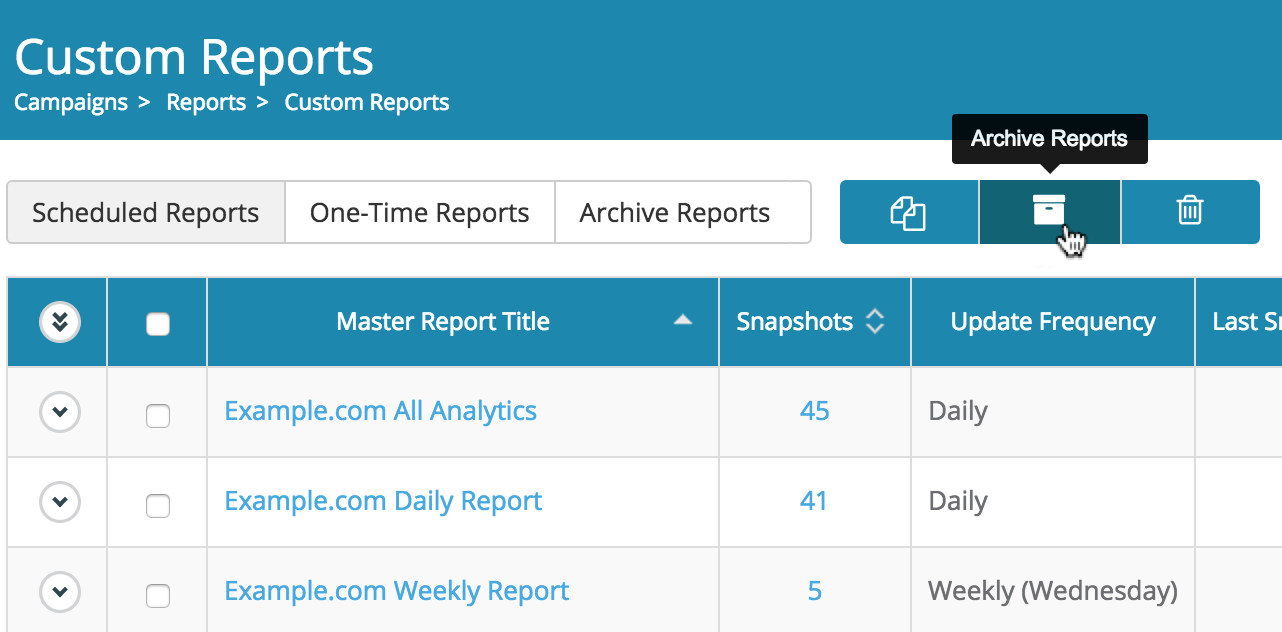Viewport: 1282px width, 632px height.
Task: Navigate to Campaigns via the breadcrumb
Action: tap(71, 102)
